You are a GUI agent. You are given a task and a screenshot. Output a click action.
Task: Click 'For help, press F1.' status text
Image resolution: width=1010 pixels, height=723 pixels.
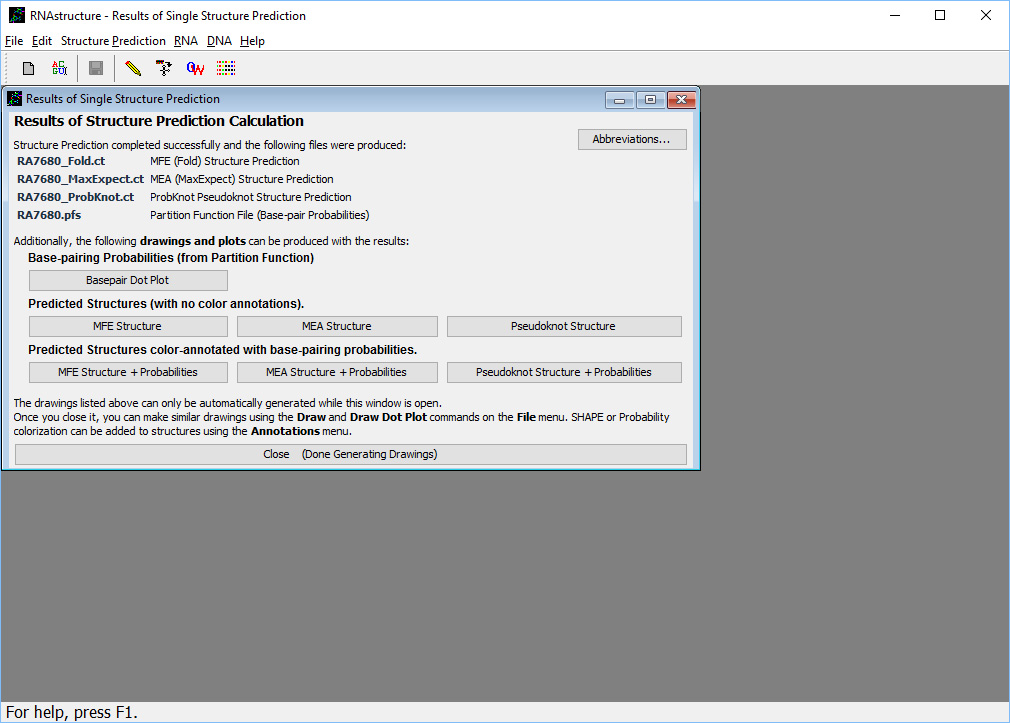[x=71, y=712]
